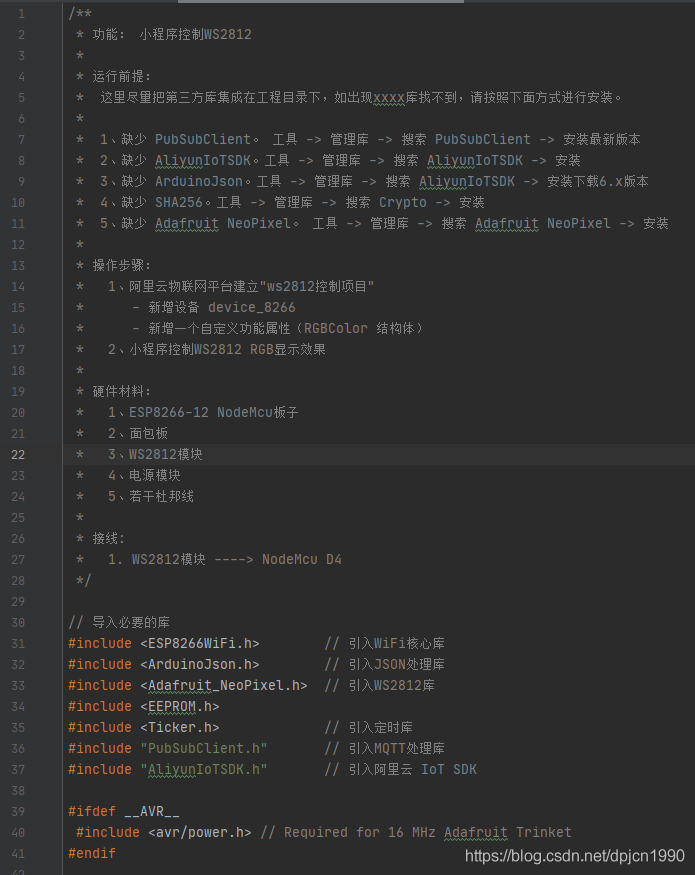This screenshot has width=695, height=875.
Task: Click '<ArduinoJson.h>' include on line 32
Action: coord(200,665)
